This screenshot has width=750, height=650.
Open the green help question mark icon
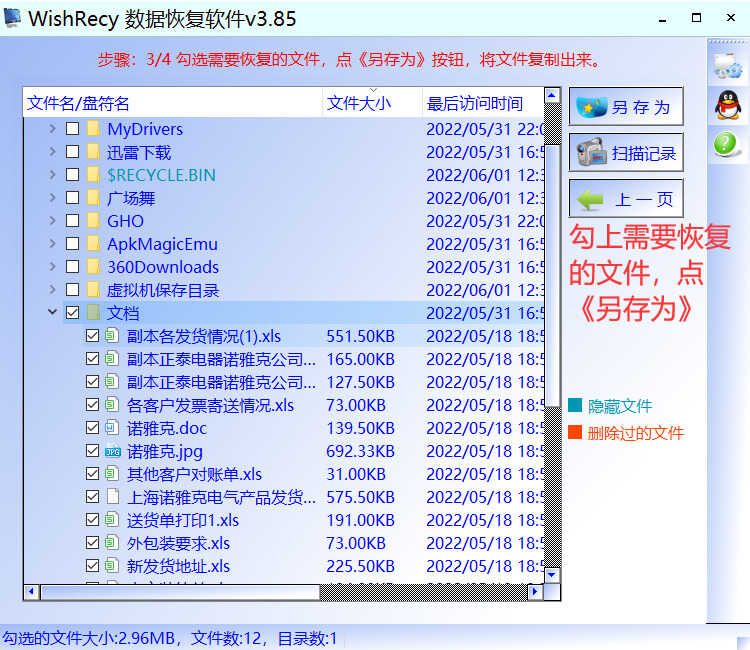click(x=727, y=143)
